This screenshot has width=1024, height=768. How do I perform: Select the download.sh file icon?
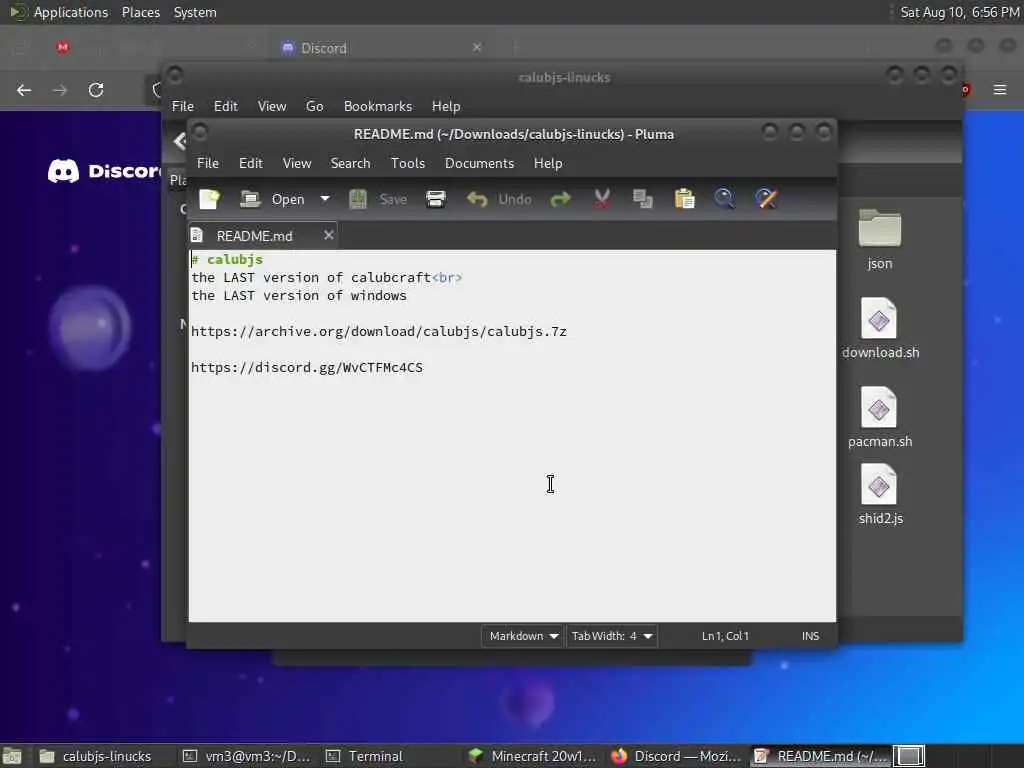(x=880, y=328)
